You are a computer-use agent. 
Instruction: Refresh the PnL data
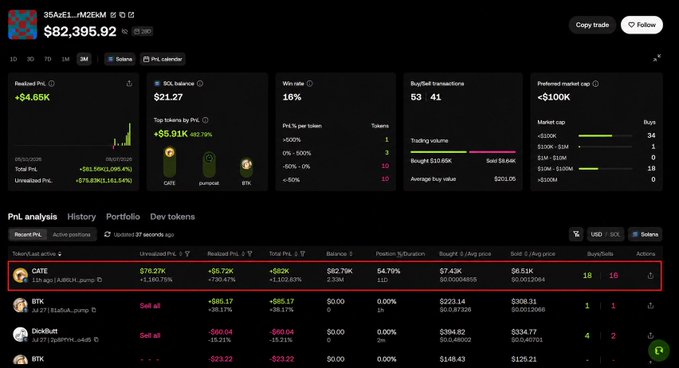click(x=107, y=234)
